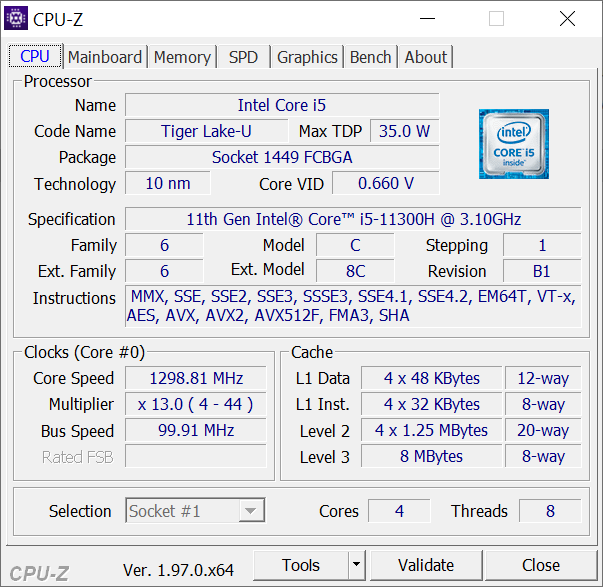Click L1 Data associativity 12-way
The image size is (603, 587).
(x=543, y=378)
